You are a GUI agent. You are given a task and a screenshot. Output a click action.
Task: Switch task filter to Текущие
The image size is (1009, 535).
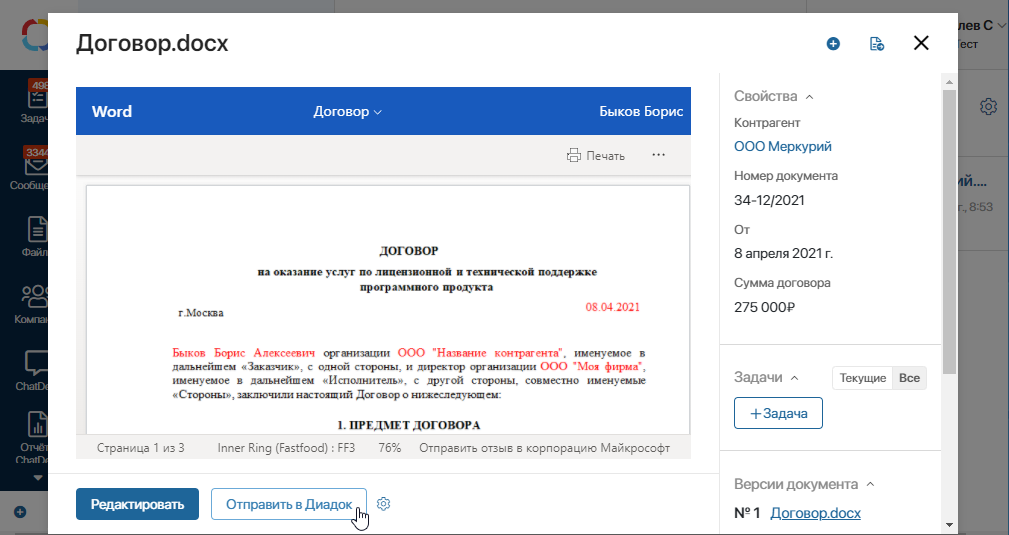[862, 378]
